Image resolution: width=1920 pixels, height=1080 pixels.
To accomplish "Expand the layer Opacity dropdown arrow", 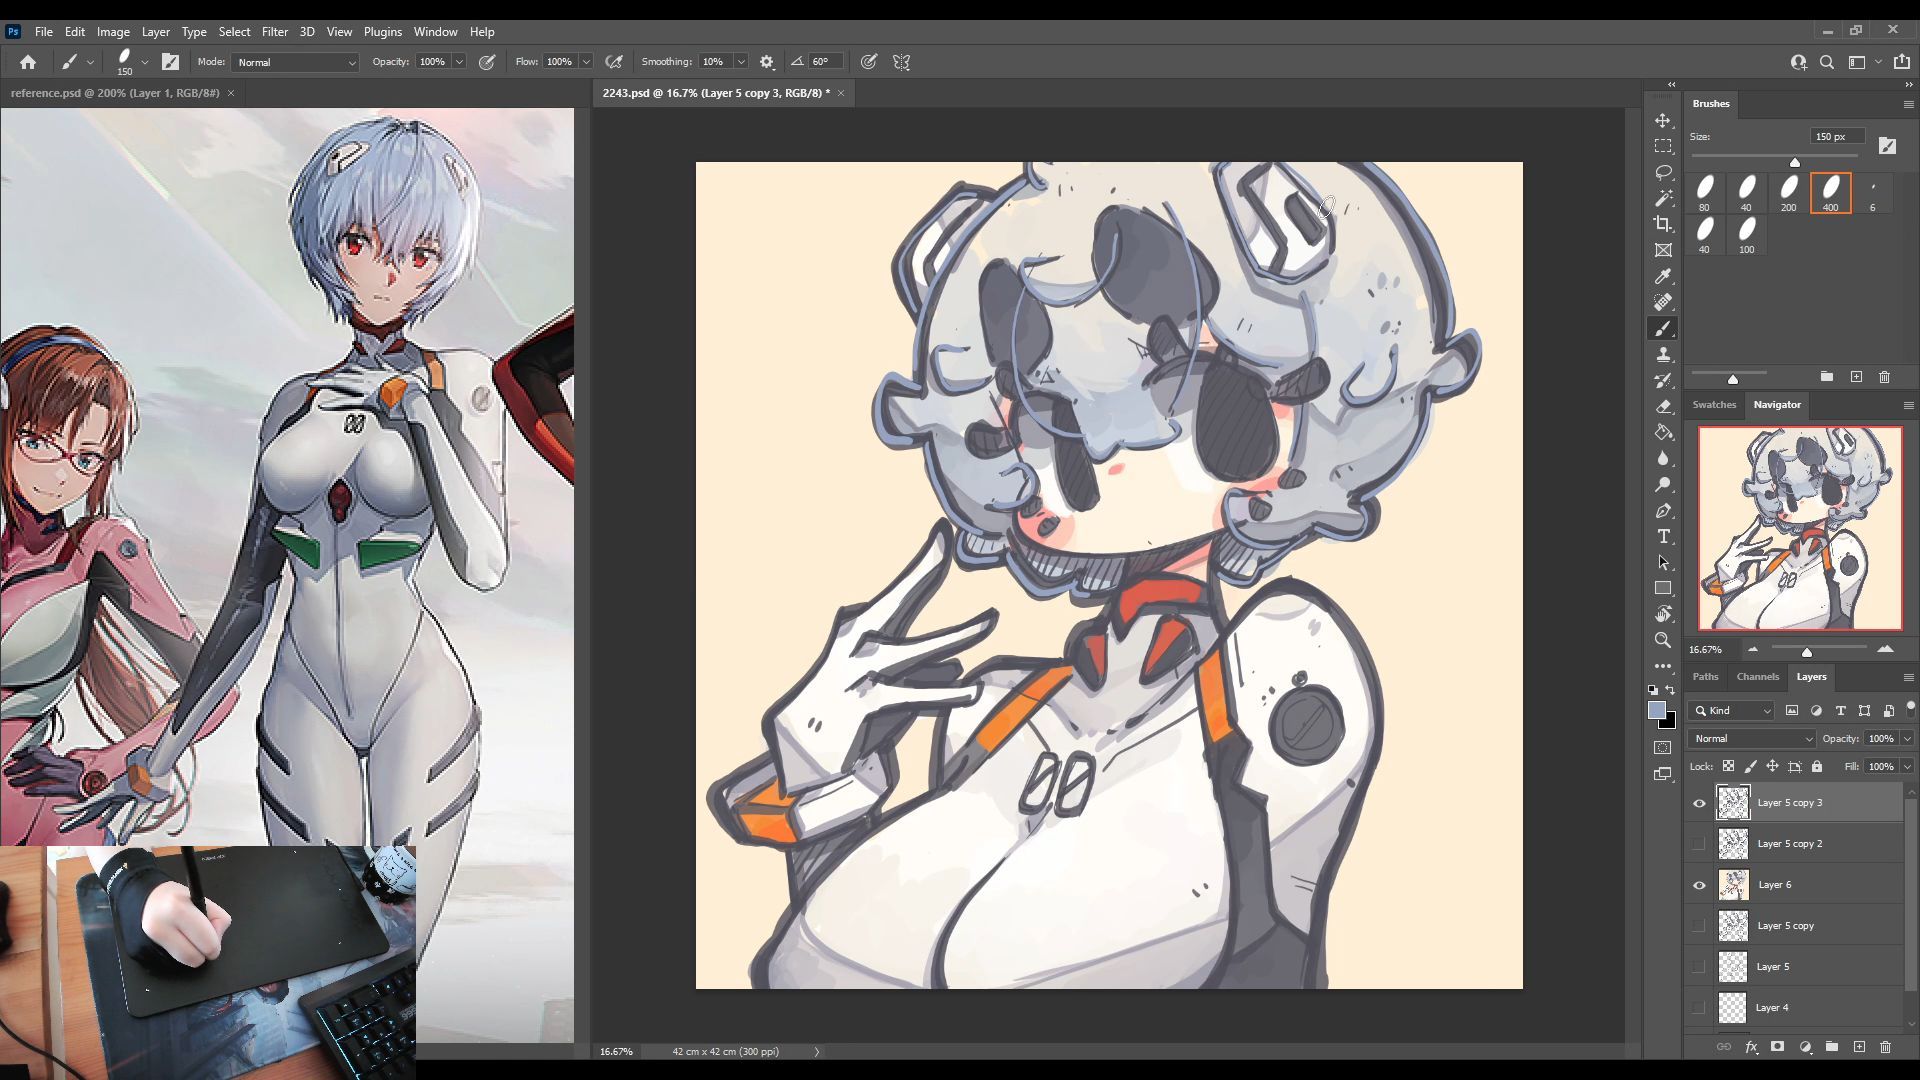I will [x=1907, y=739].
